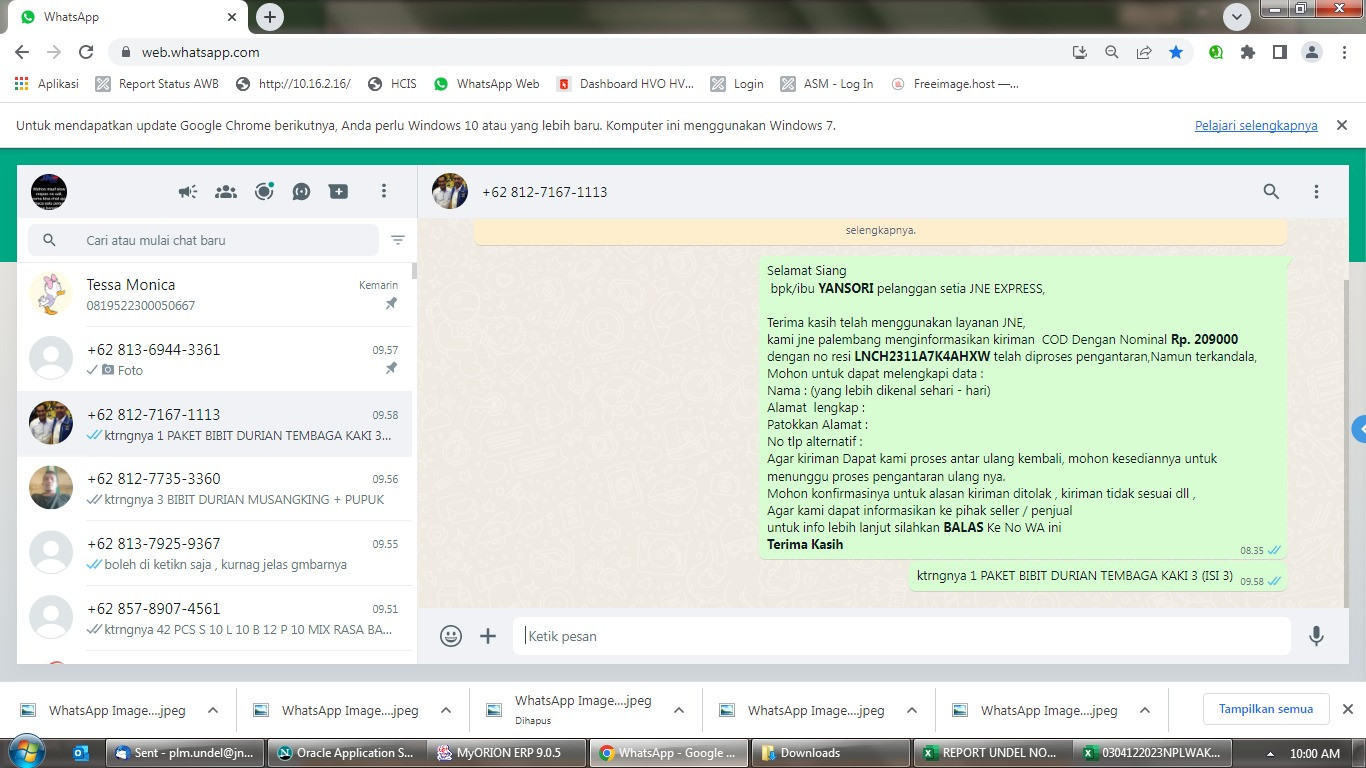Expand options for the first WhatsApp Image download
This screenshot has height=768, width=1366.
213,710
